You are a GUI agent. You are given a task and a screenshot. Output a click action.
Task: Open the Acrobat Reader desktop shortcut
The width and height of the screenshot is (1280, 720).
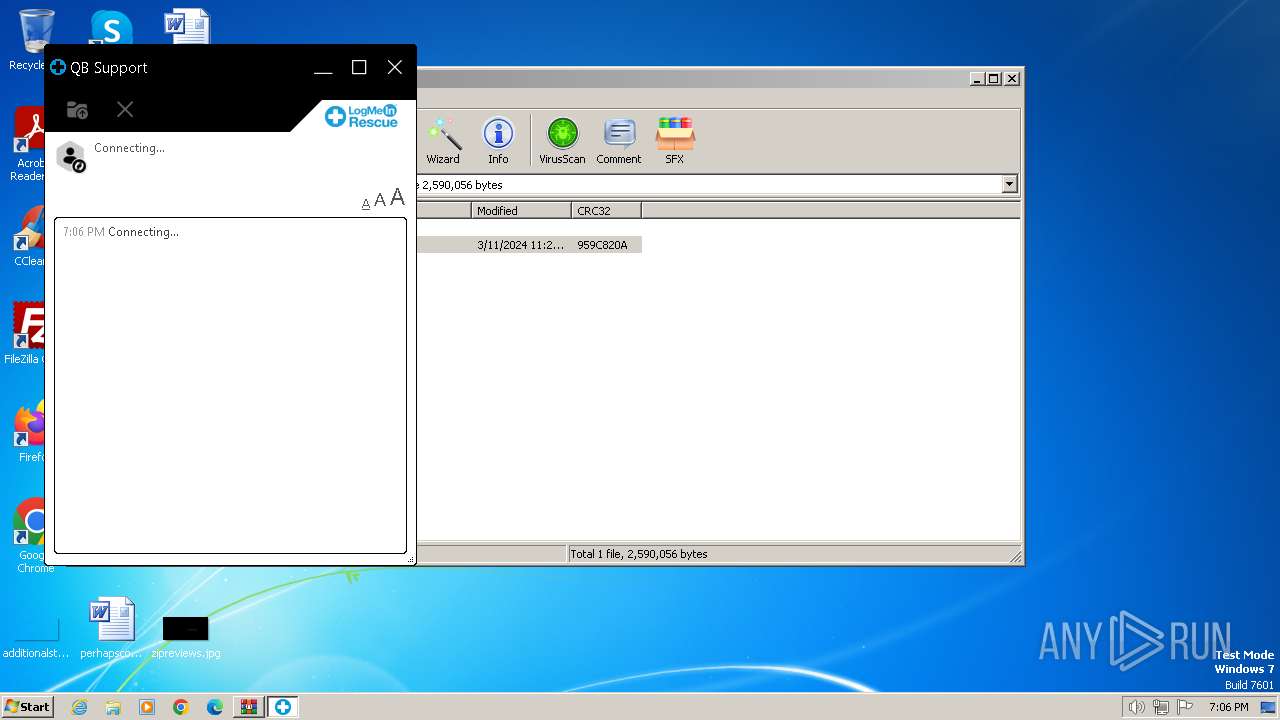point(30,145)
